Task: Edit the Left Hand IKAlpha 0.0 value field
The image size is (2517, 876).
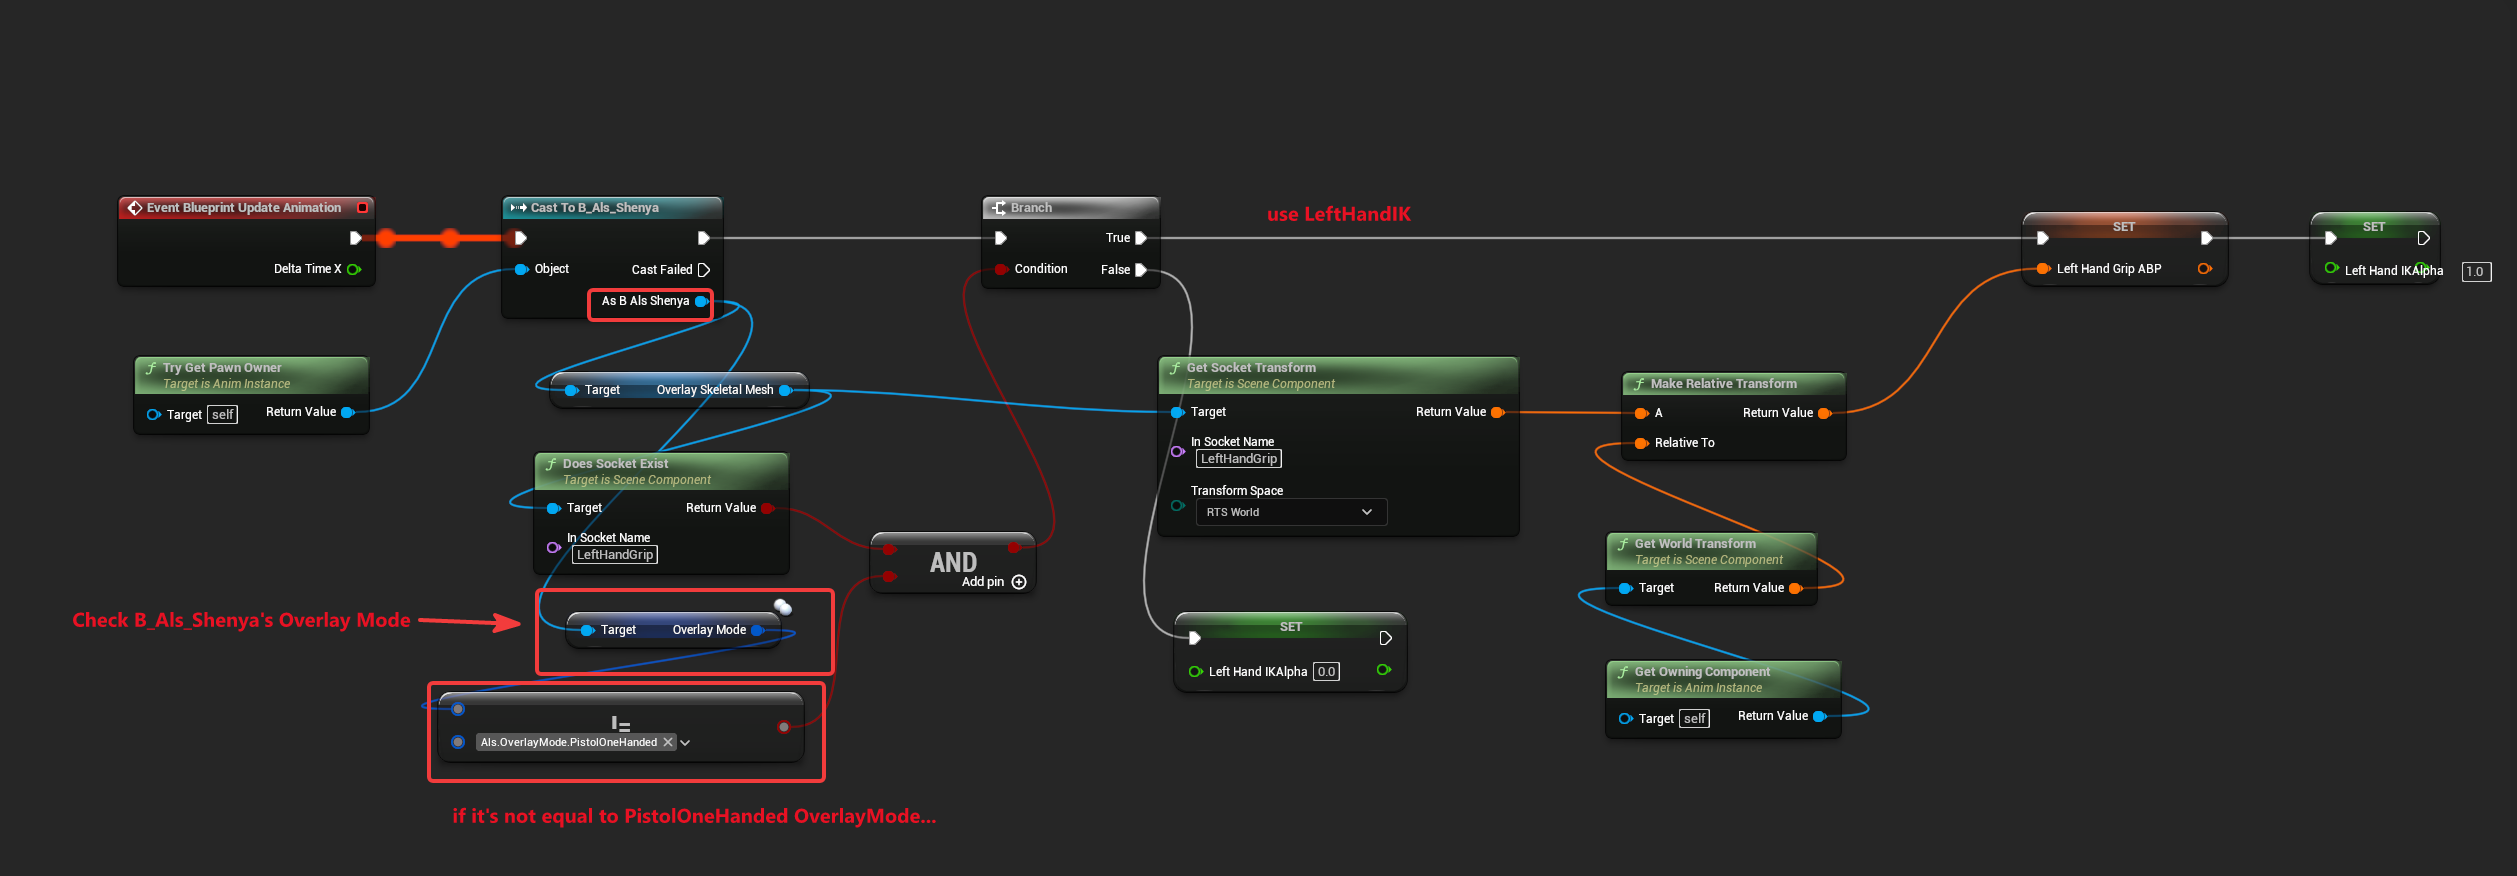Action: 1326,672
